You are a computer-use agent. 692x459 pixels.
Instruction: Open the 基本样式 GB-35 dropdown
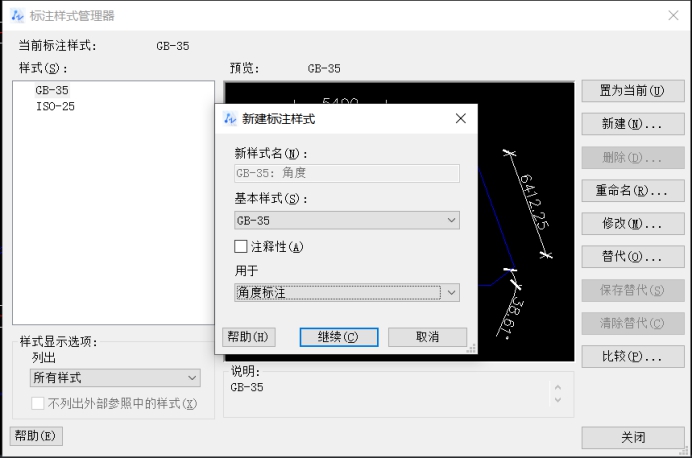pyautogui.click(x=347, y=220)
